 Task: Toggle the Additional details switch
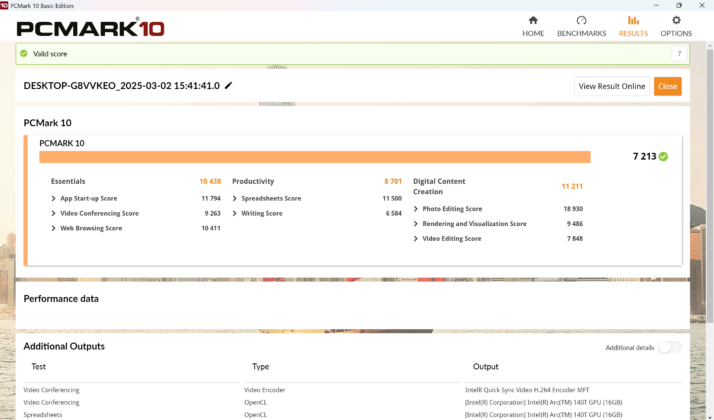[x=670, y=347]
